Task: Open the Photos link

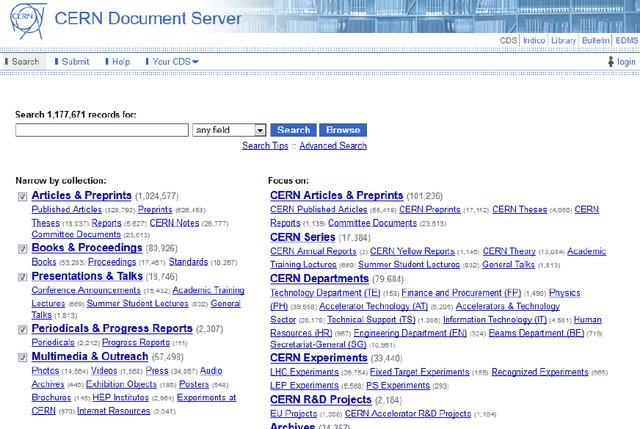Action: (x=45, y=371)
